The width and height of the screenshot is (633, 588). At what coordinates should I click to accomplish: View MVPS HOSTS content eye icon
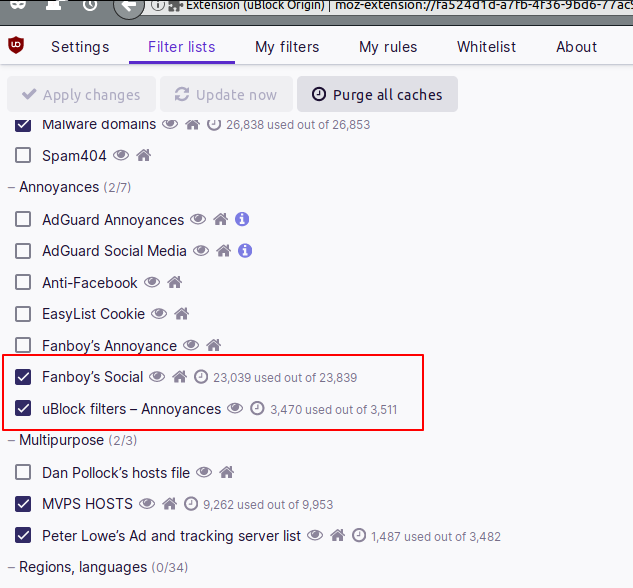click(147, 504)
